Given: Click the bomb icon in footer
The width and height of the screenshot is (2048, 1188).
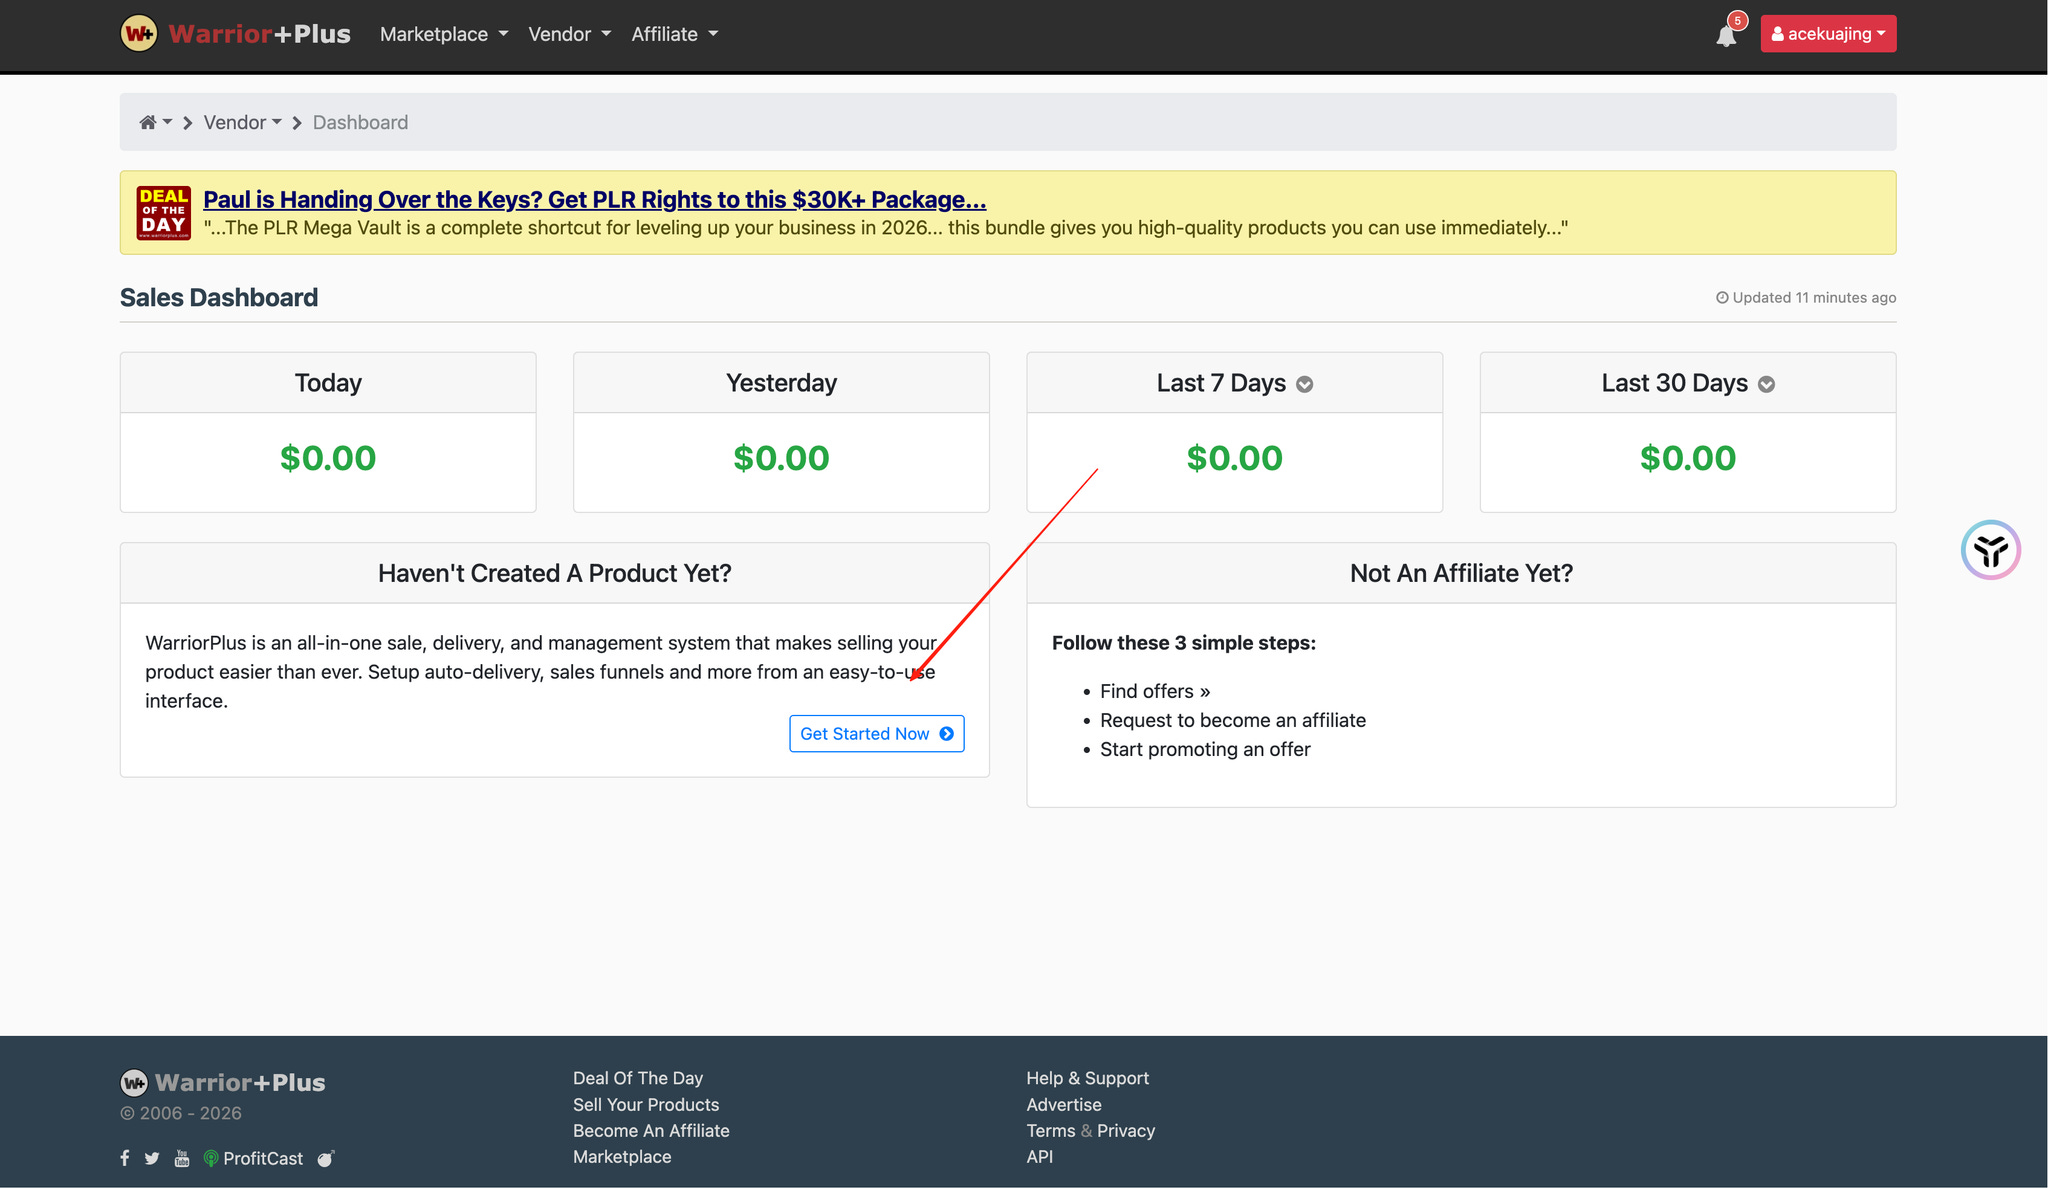Looking at the screenshot, I should [325, 1158].
